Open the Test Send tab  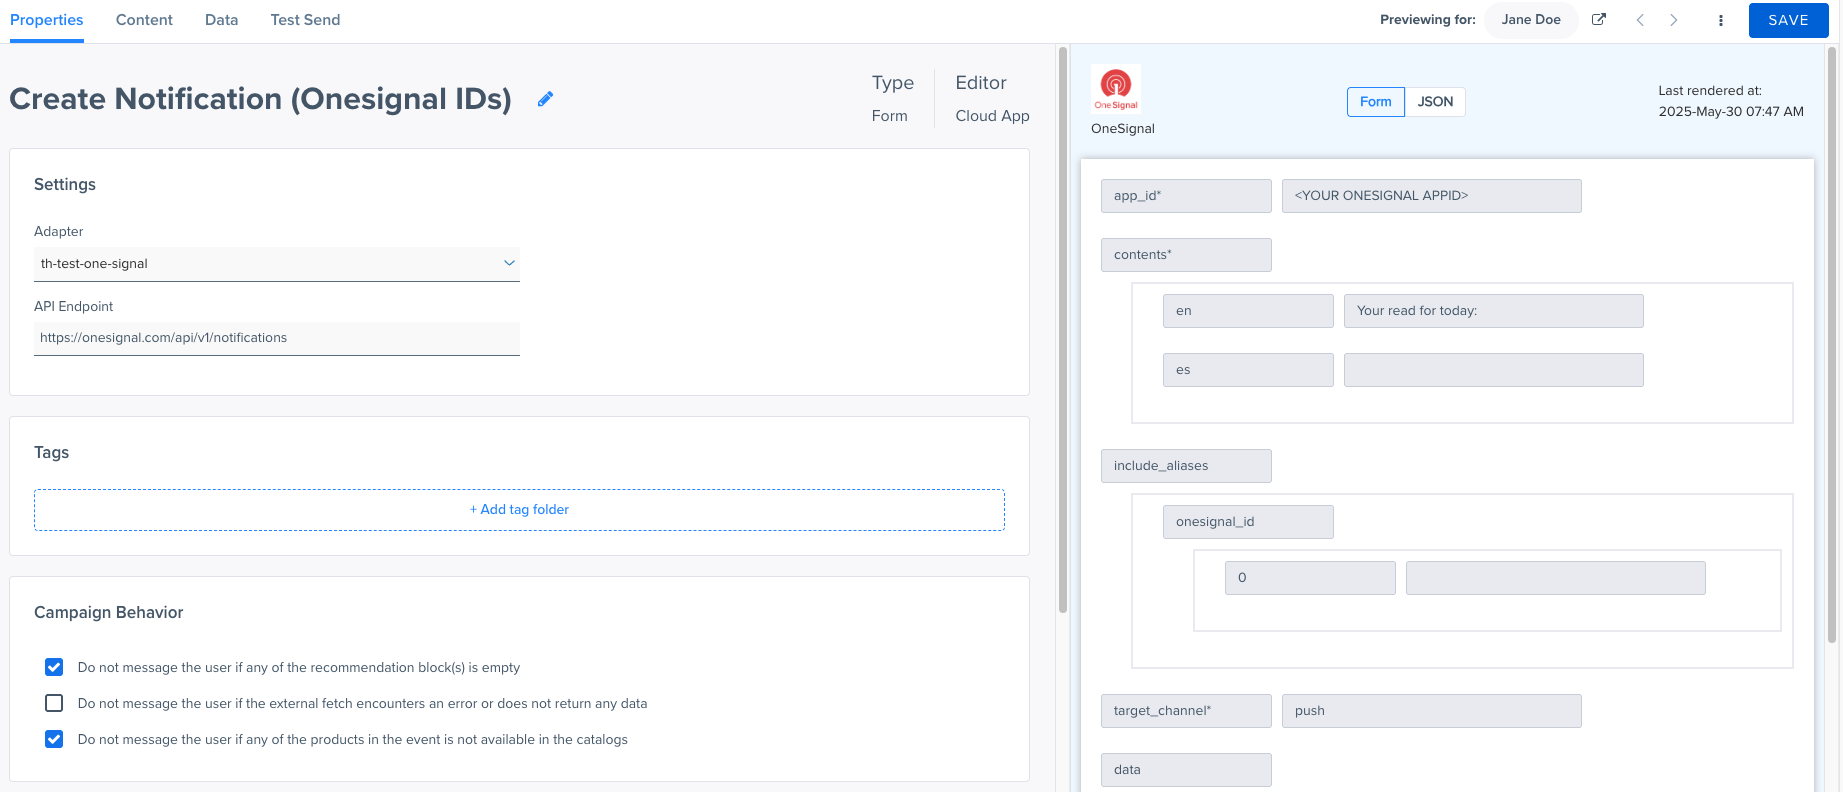(305, 20)
